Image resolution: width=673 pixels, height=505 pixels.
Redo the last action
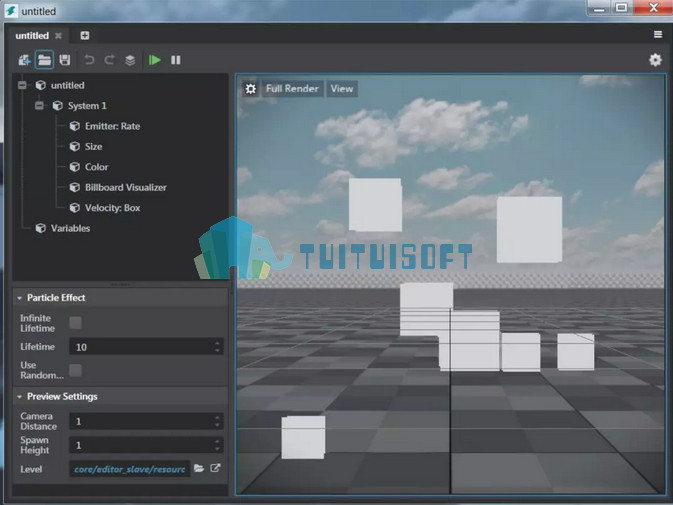click(x=109, y=60)
